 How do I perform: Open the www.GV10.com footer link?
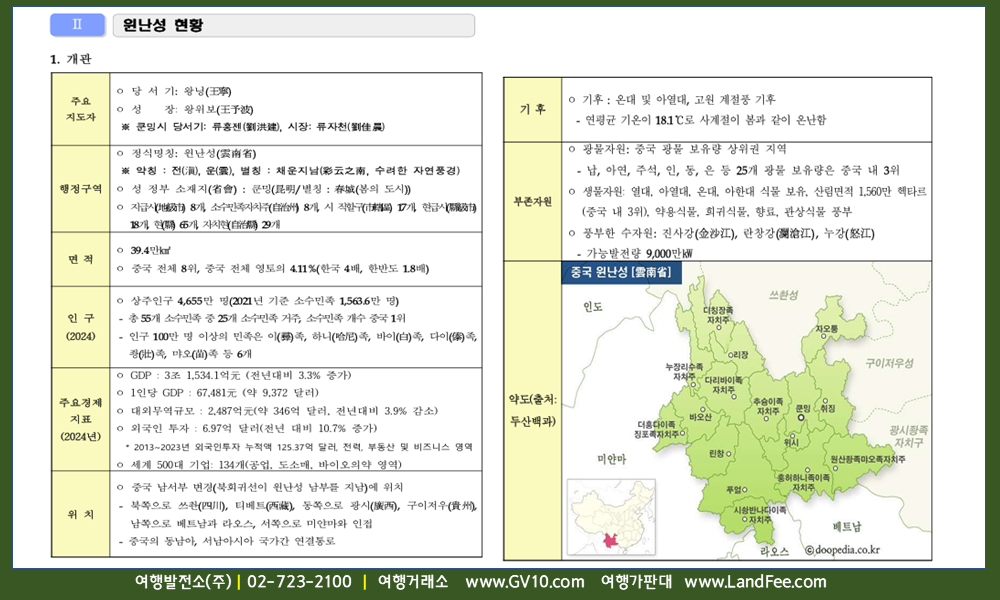pos(525,582)
